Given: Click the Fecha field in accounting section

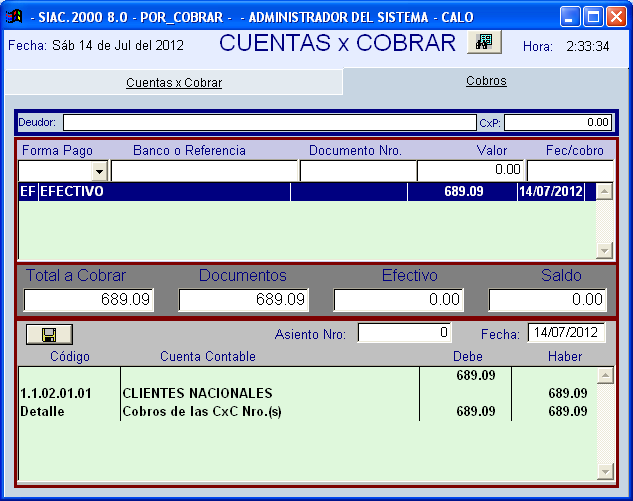Looking at the screenshot, I should 566,333.
